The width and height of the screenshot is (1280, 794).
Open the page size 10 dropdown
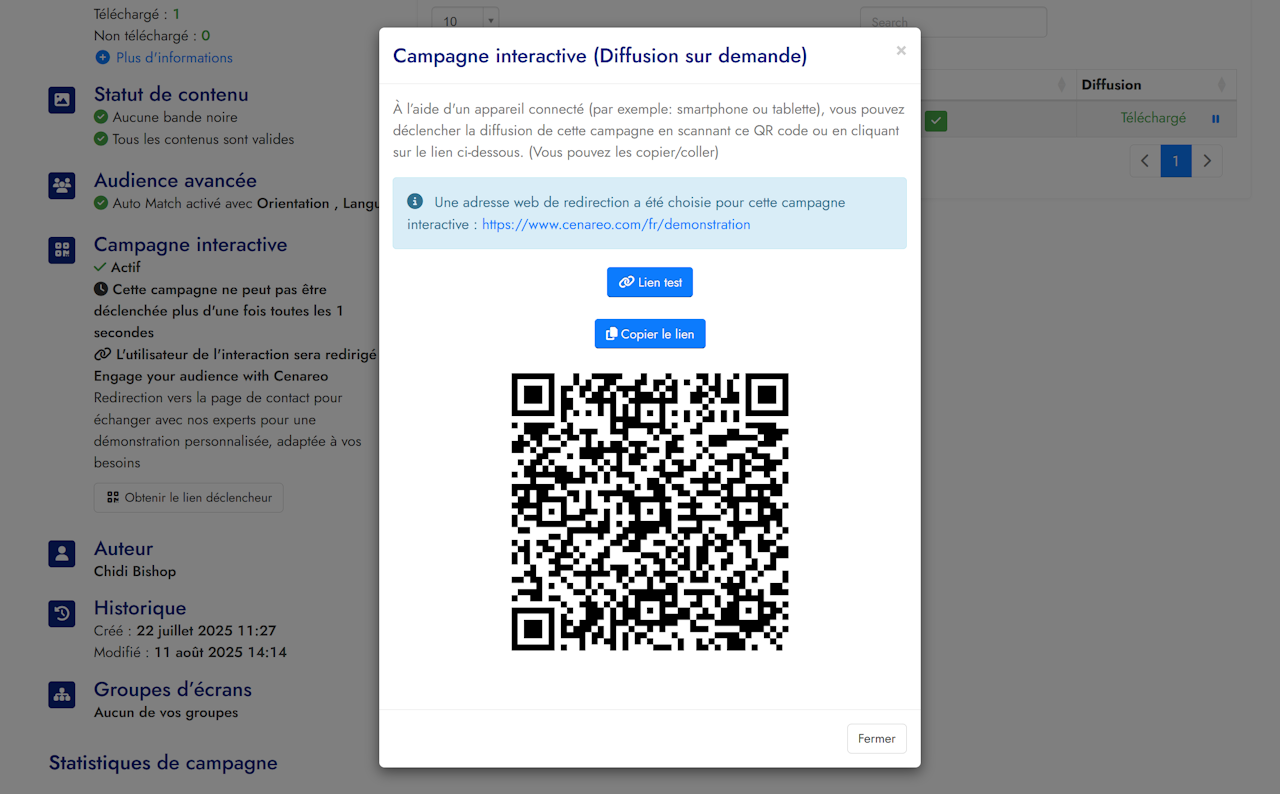click(x=465, y=20)
